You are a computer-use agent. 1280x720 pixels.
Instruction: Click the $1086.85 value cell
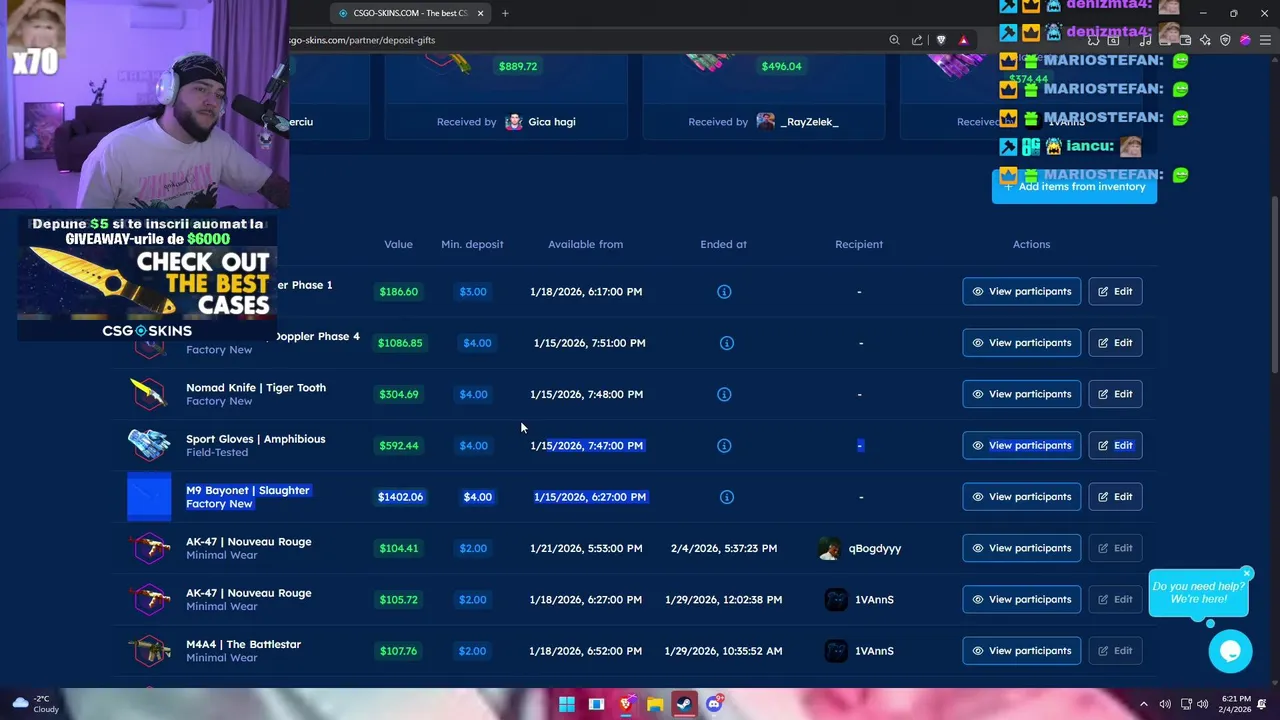tap(400, 343)
